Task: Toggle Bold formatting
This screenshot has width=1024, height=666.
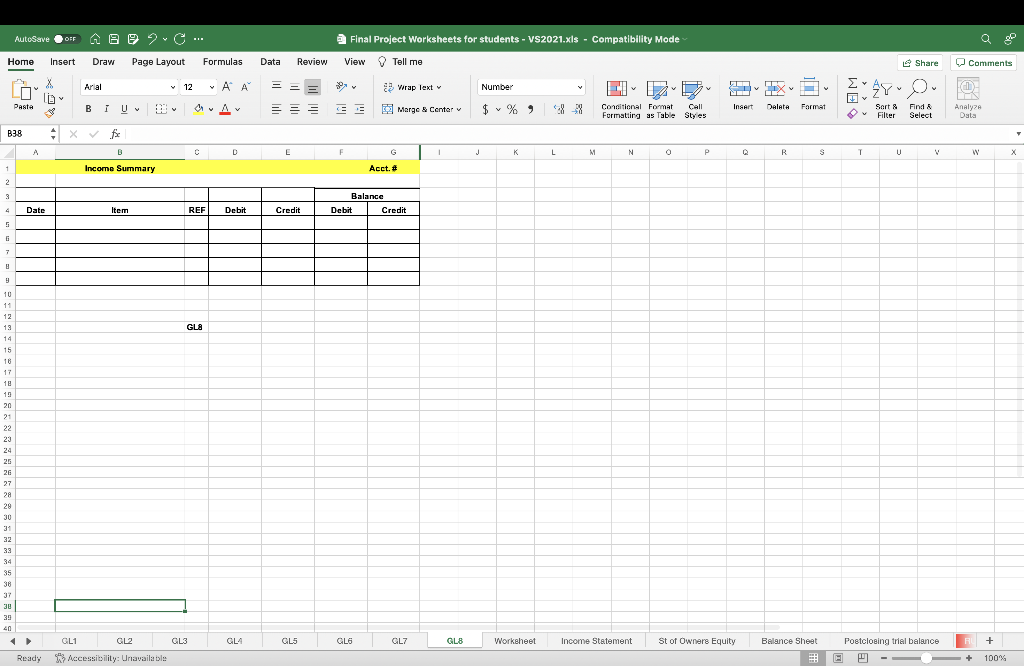Action: click(88, 109)
